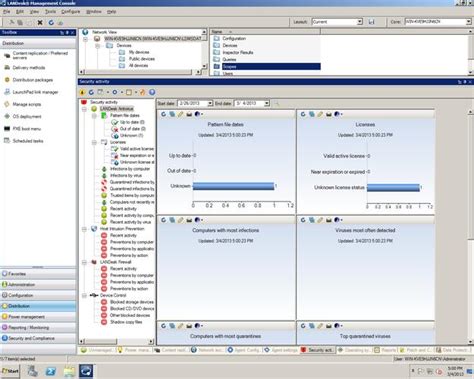Screen dimensions: 474x379
Task: Select All devices in Network View tree
Action: coord(138,66)
